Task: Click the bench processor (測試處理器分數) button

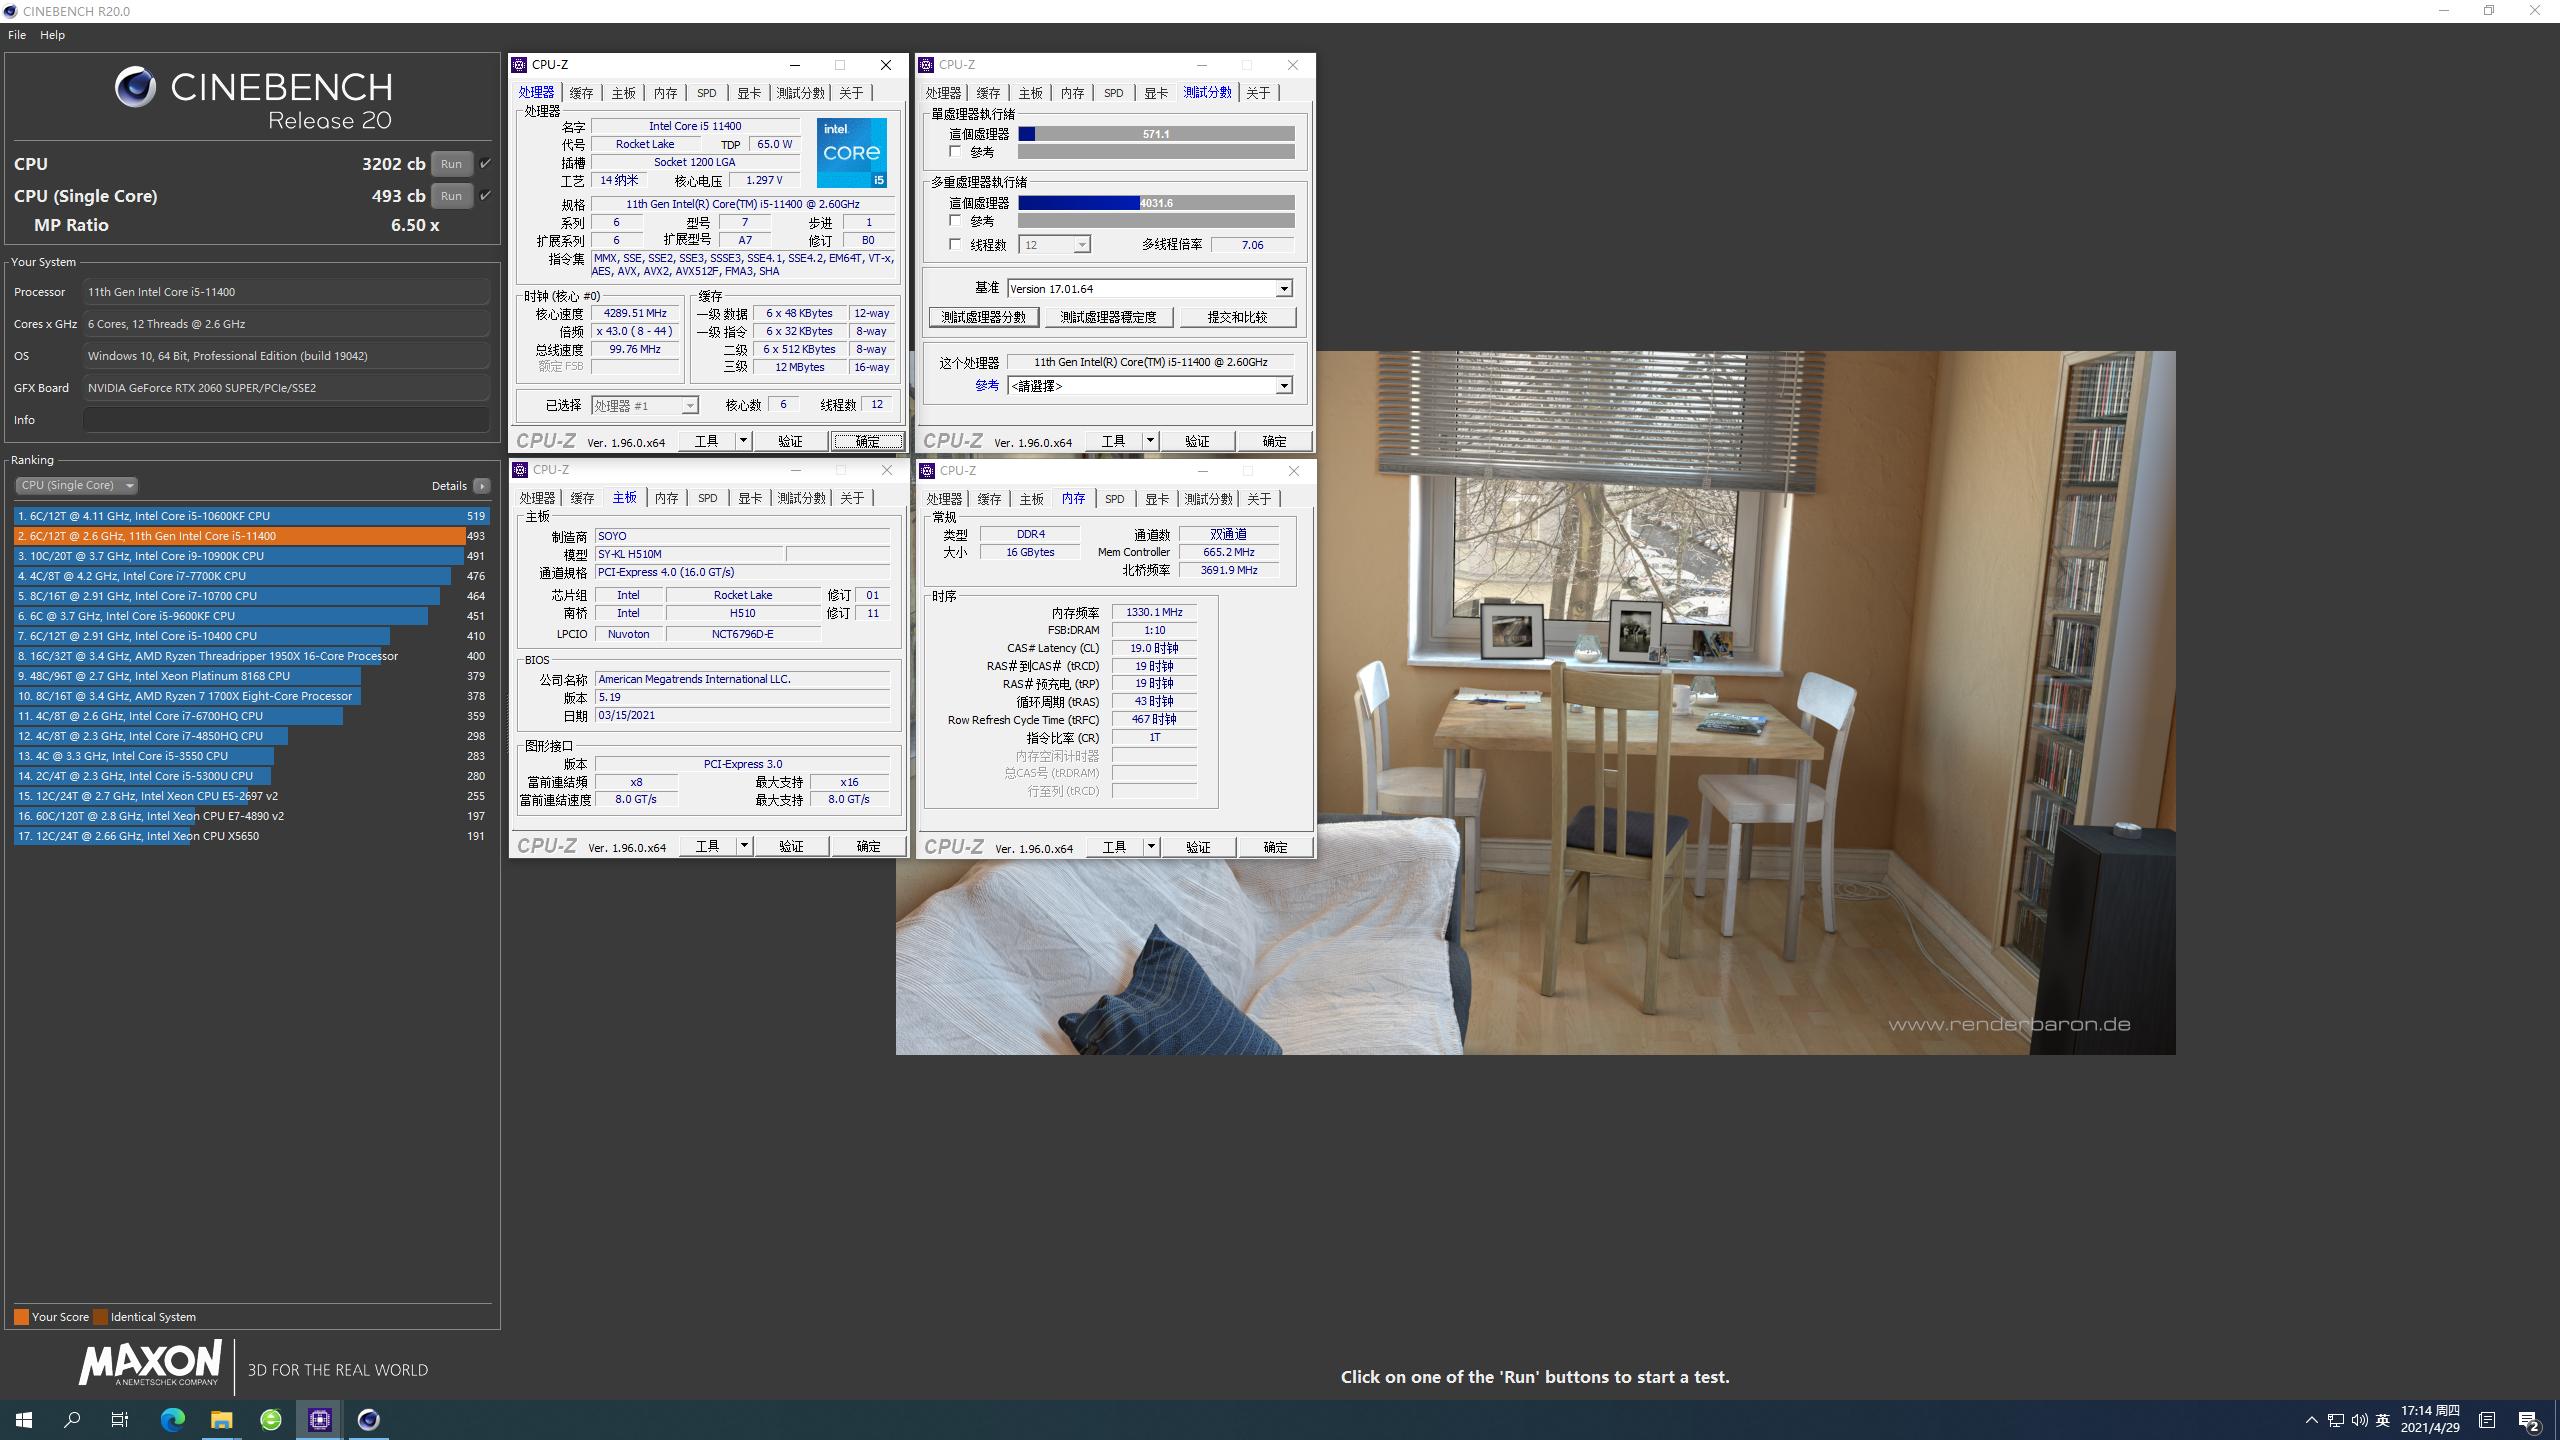Action: [984, 317]
